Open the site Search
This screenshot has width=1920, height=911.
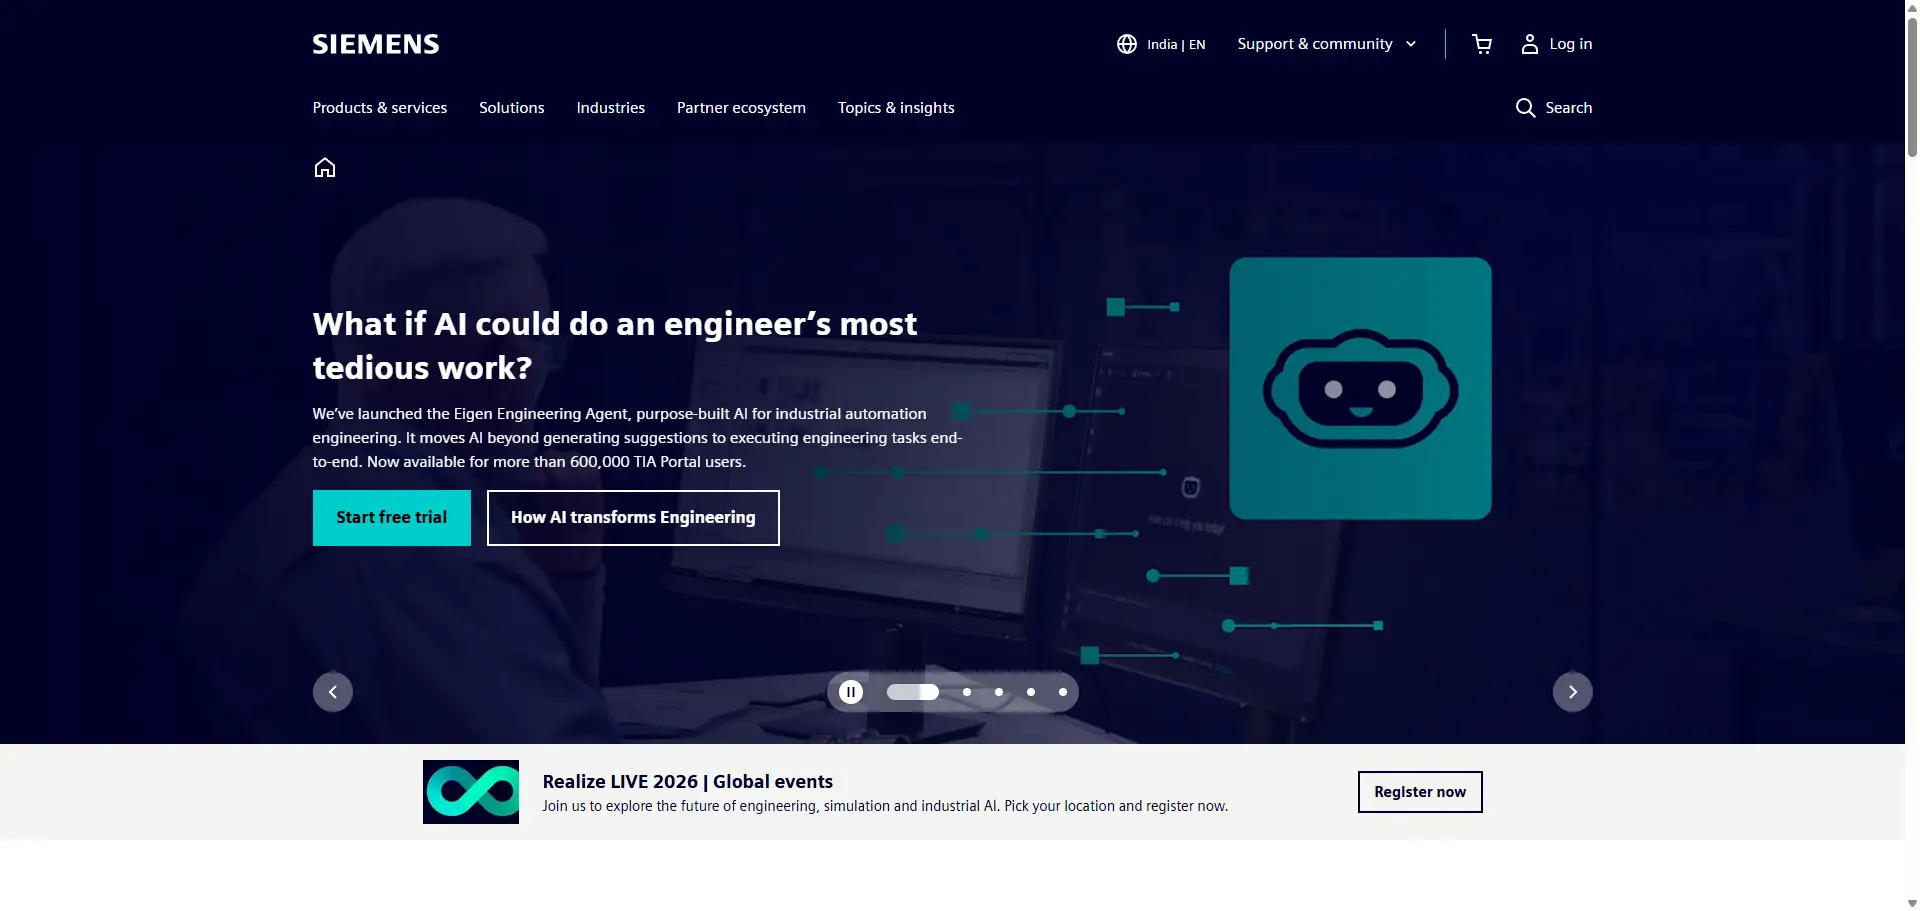pos(1554,108)
